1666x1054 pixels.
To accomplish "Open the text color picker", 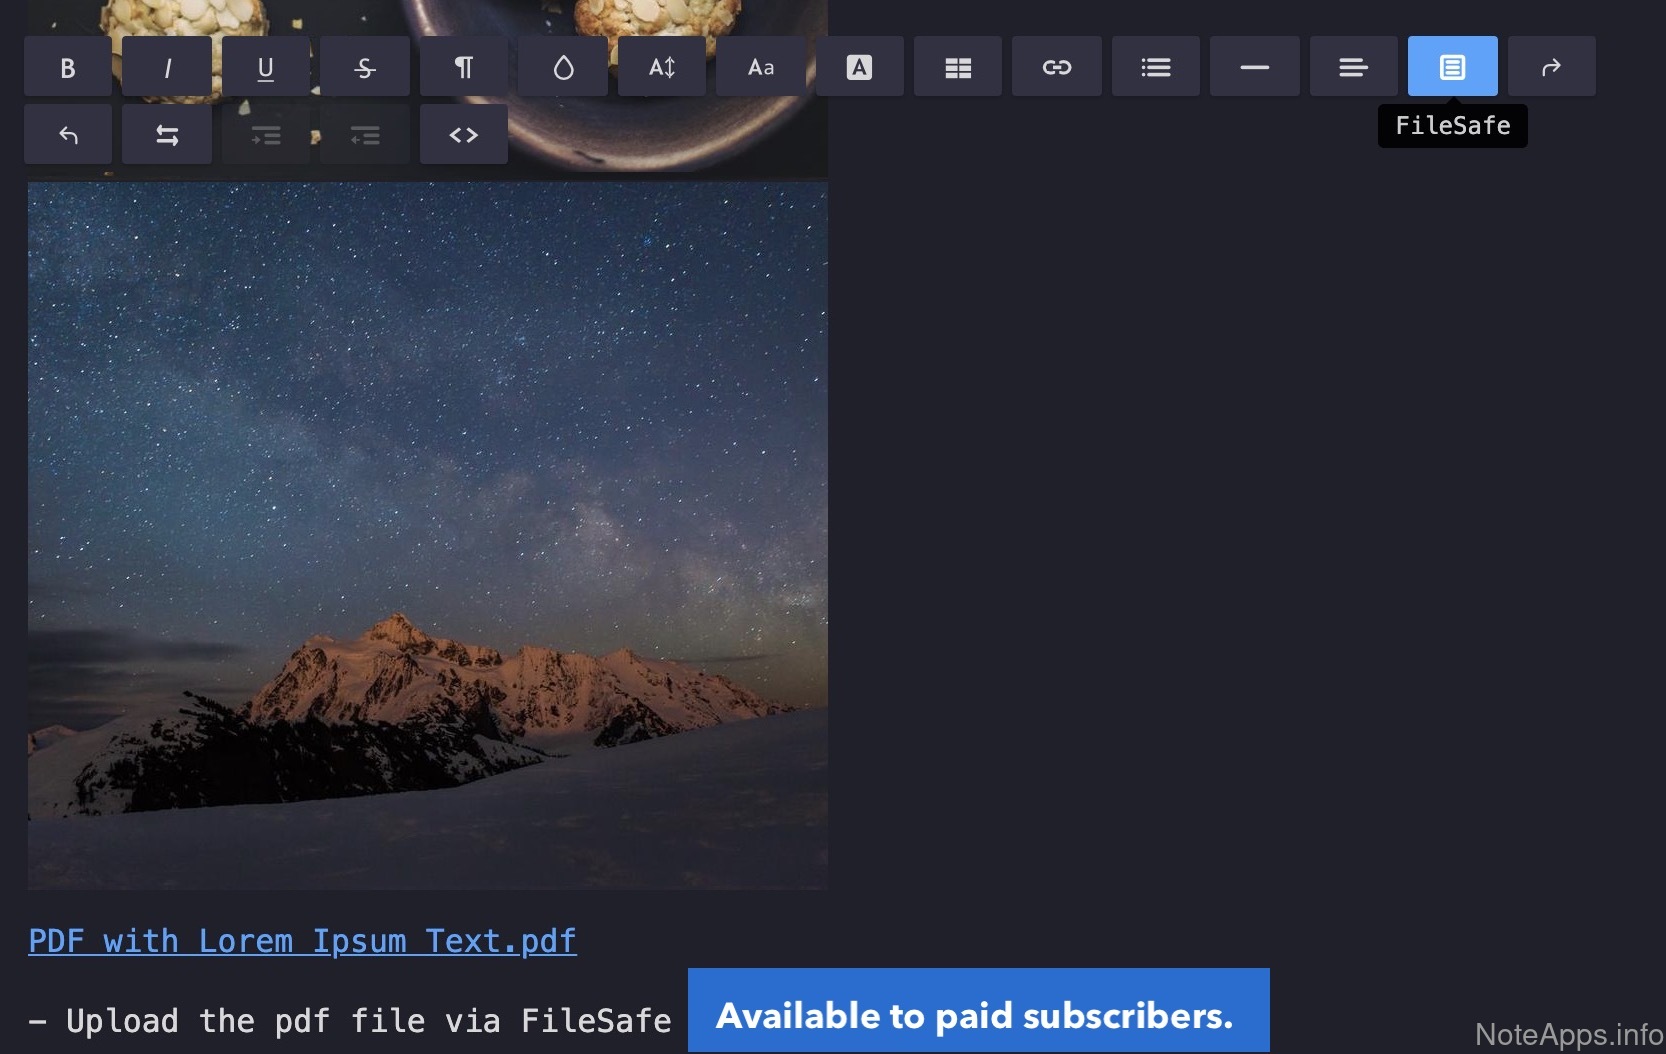I will 563,67.
